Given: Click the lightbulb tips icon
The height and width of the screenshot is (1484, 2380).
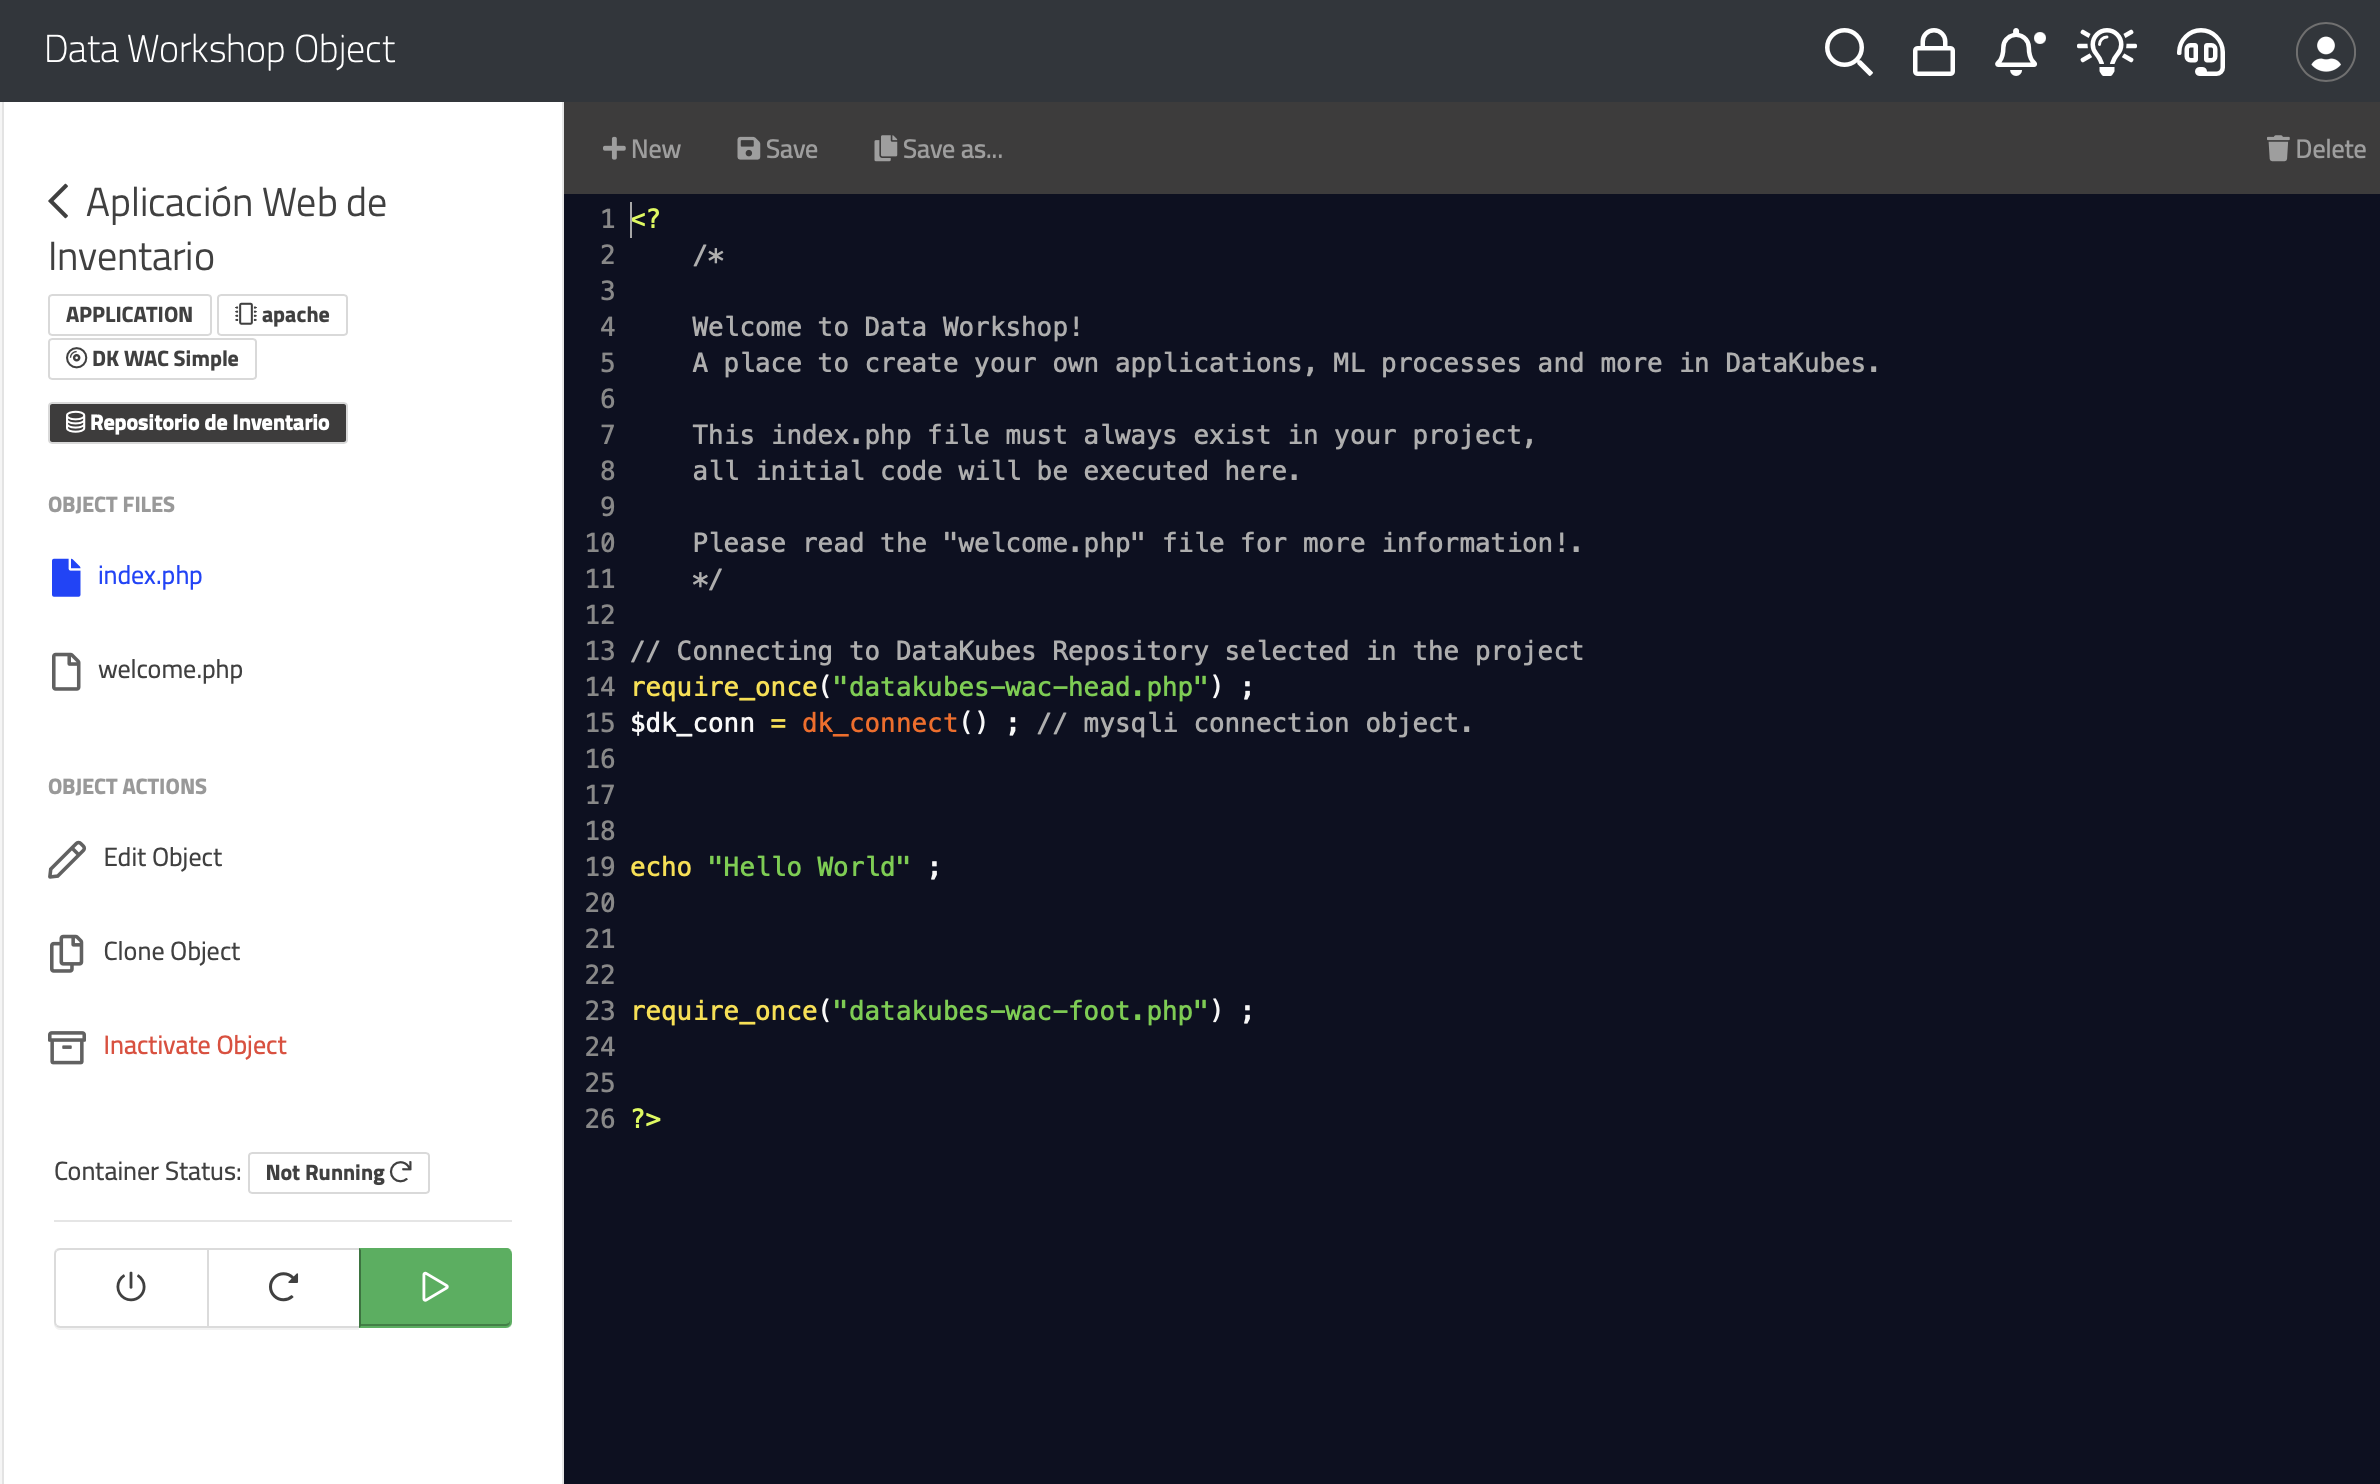Looking at the screenshot, I should click(x=2106, y=51).
